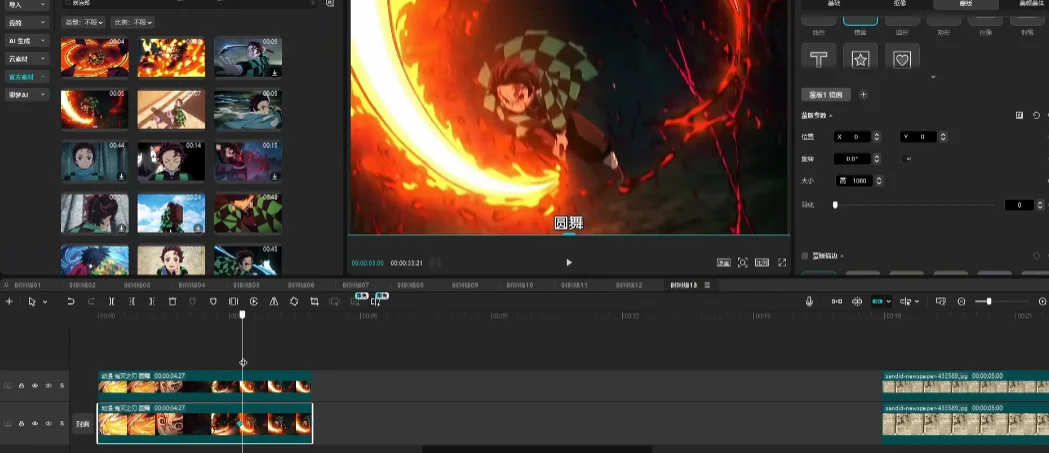The image size is (1049, 453).
Task: Switch to timeline tab 05
Action: (x=246, y=285)
